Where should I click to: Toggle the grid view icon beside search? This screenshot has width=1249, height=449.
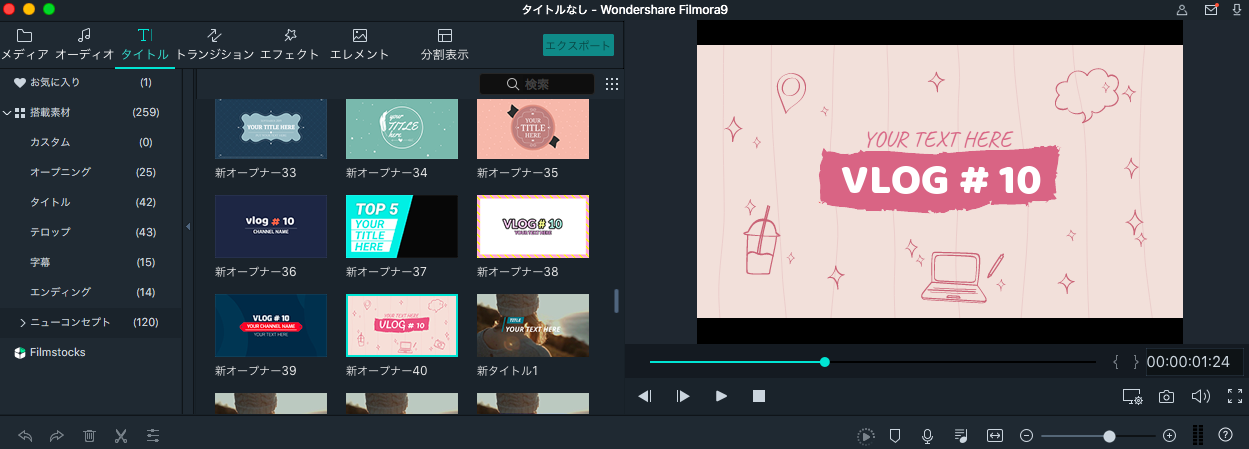[x=612, y=84]
